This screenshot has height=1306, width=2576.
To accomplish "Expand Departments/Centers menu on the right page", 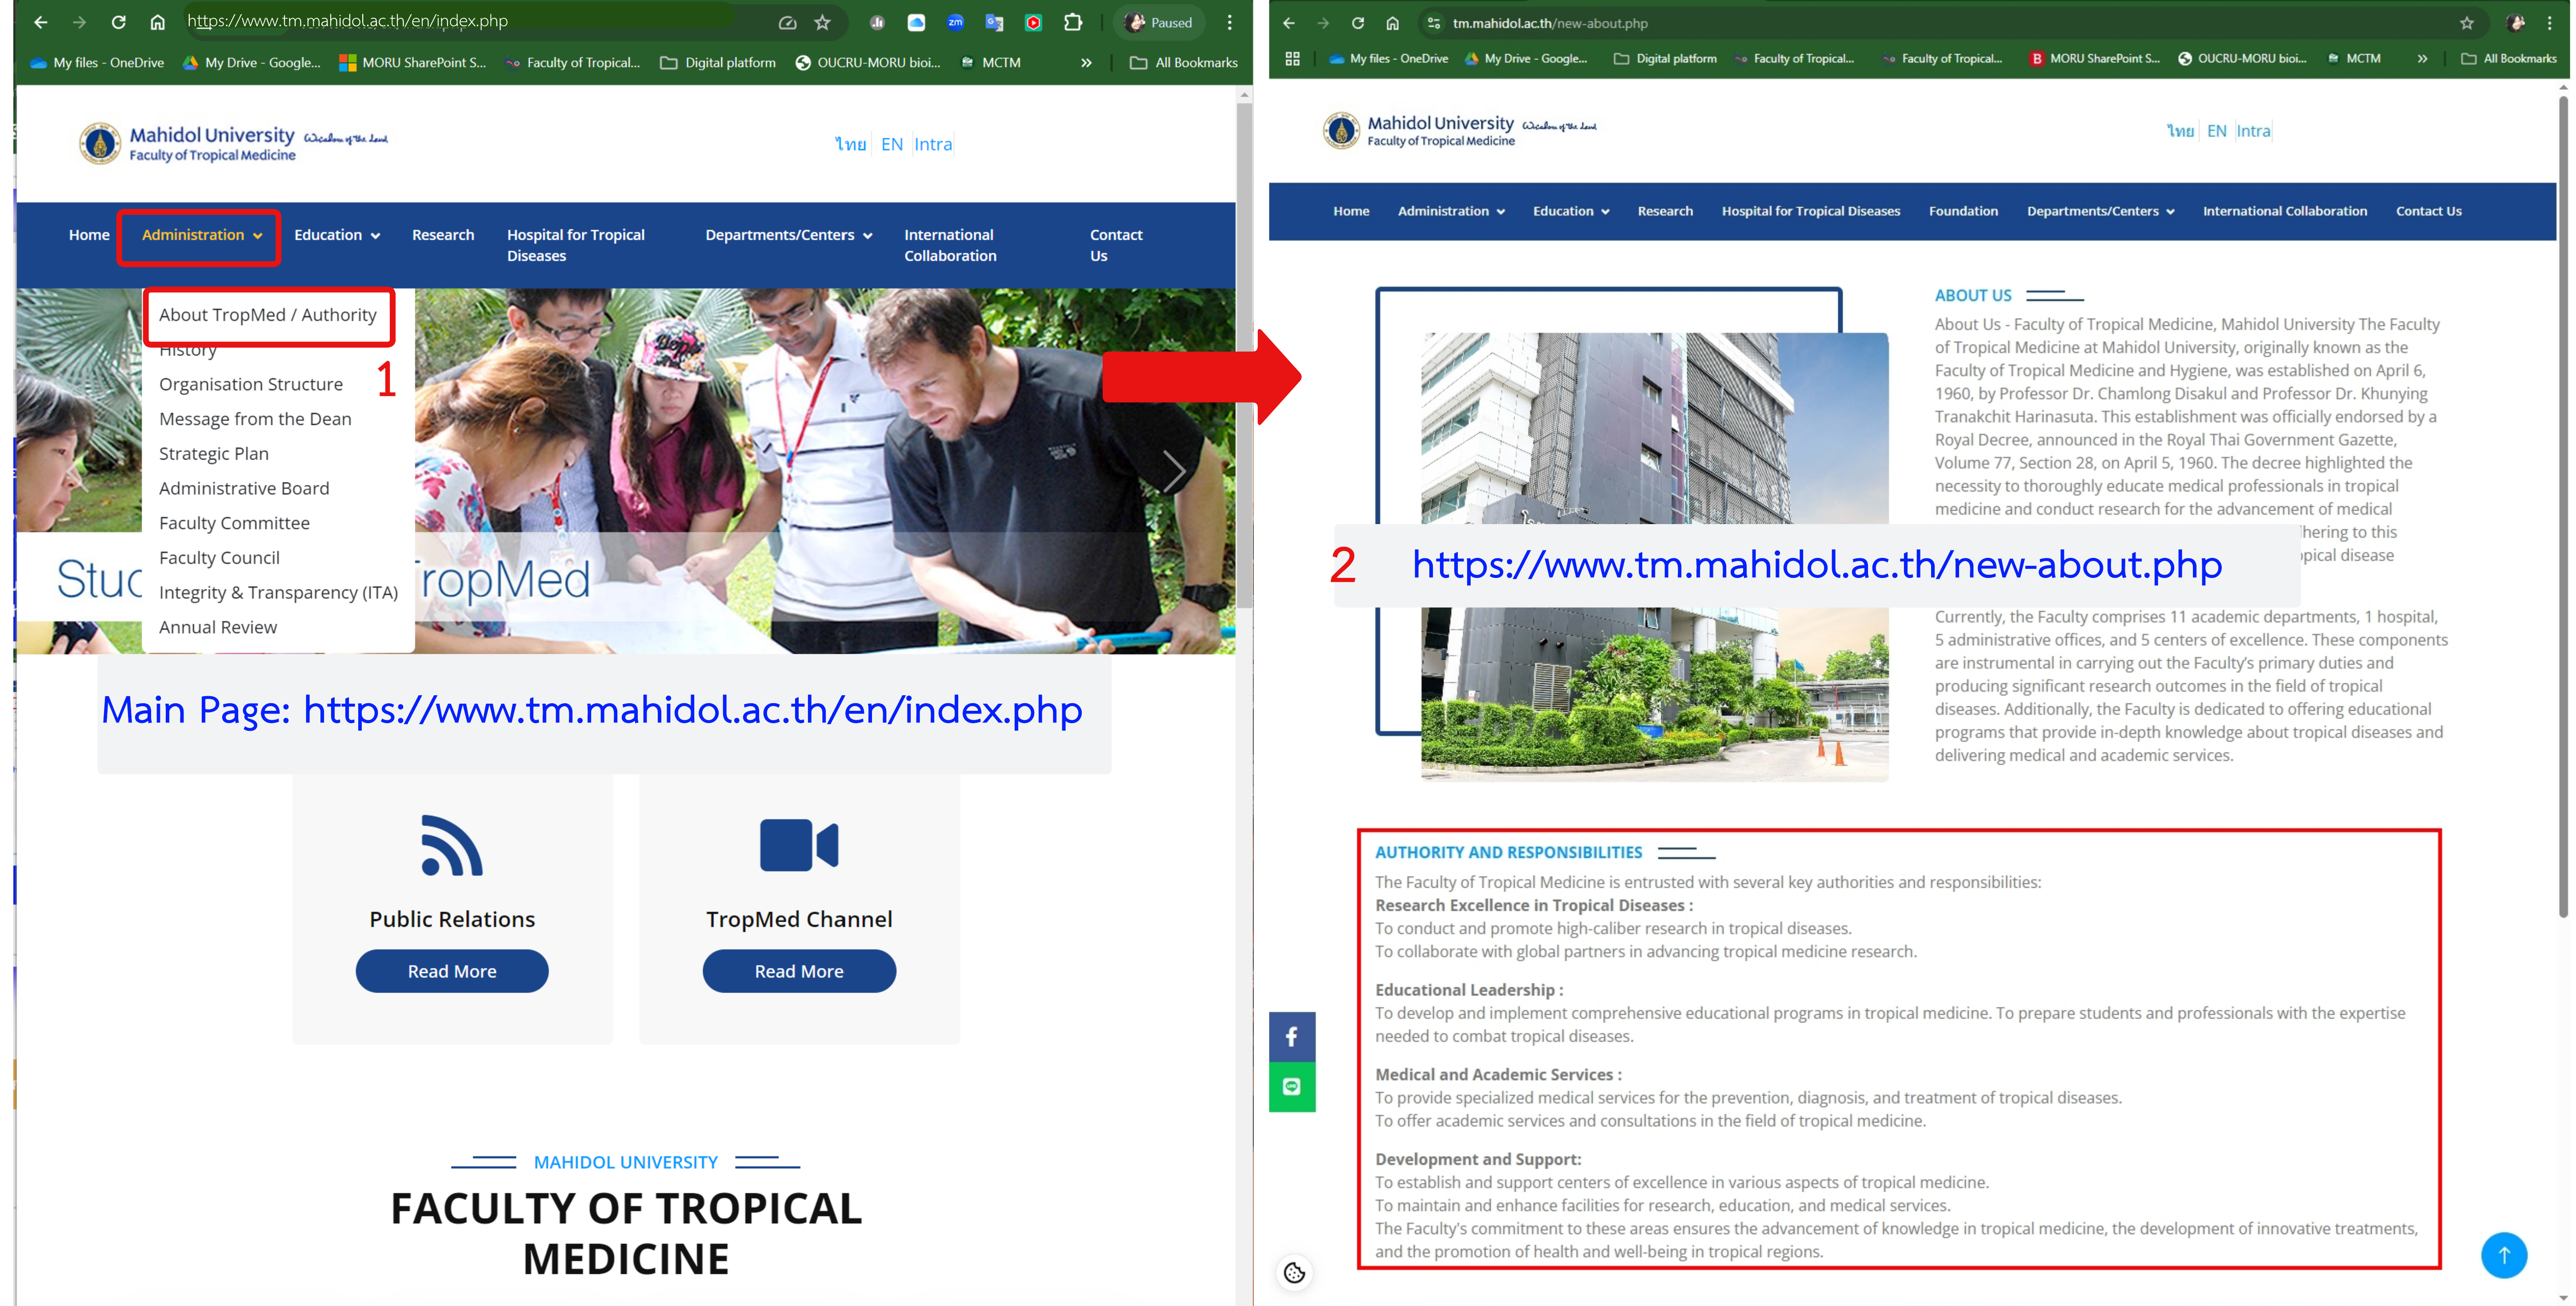I will 2100,211.
